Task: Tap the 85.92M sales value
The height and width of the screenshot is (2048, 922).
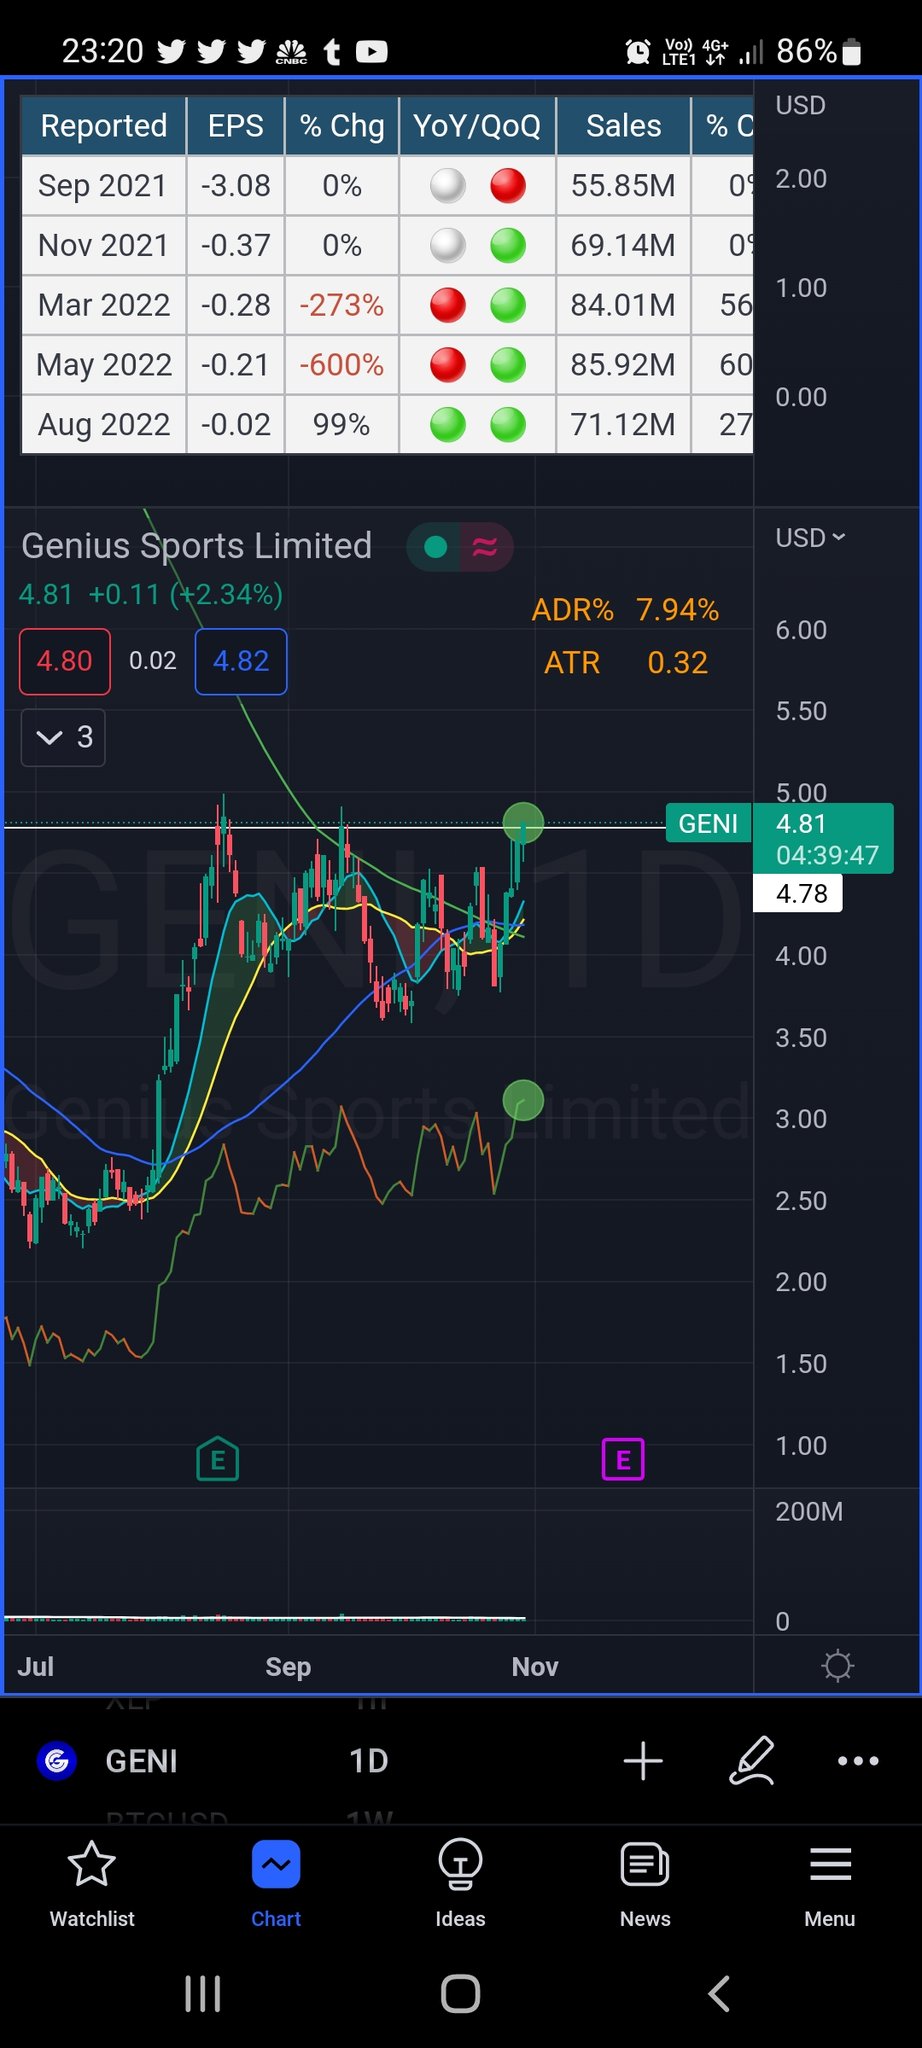Action: [623, 365]
